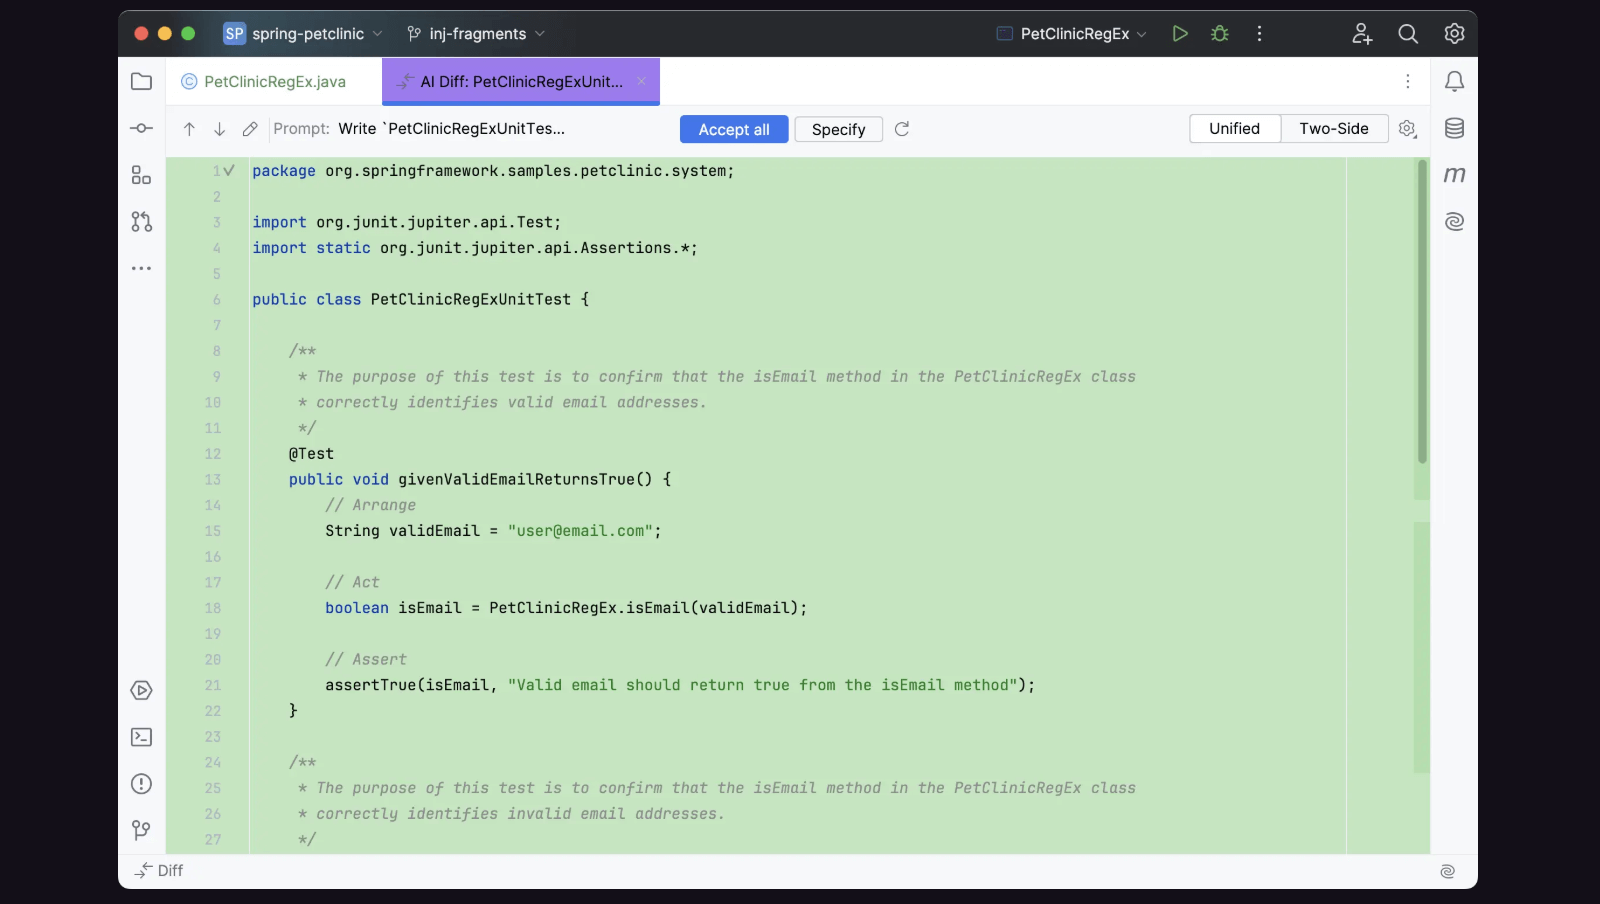Open the Maven tool window
Screen dimensions: 1600x904
tap(1455, 174)
